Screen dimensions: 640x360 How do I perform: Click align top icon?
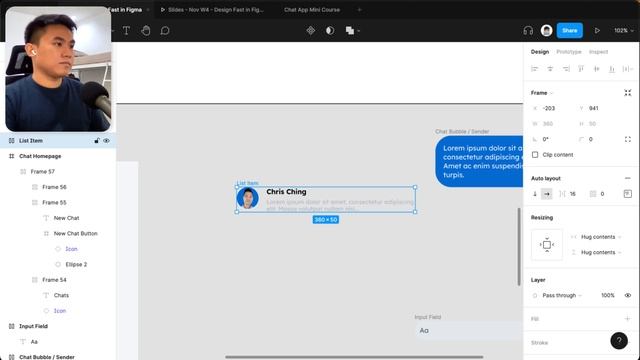[581, 69]
